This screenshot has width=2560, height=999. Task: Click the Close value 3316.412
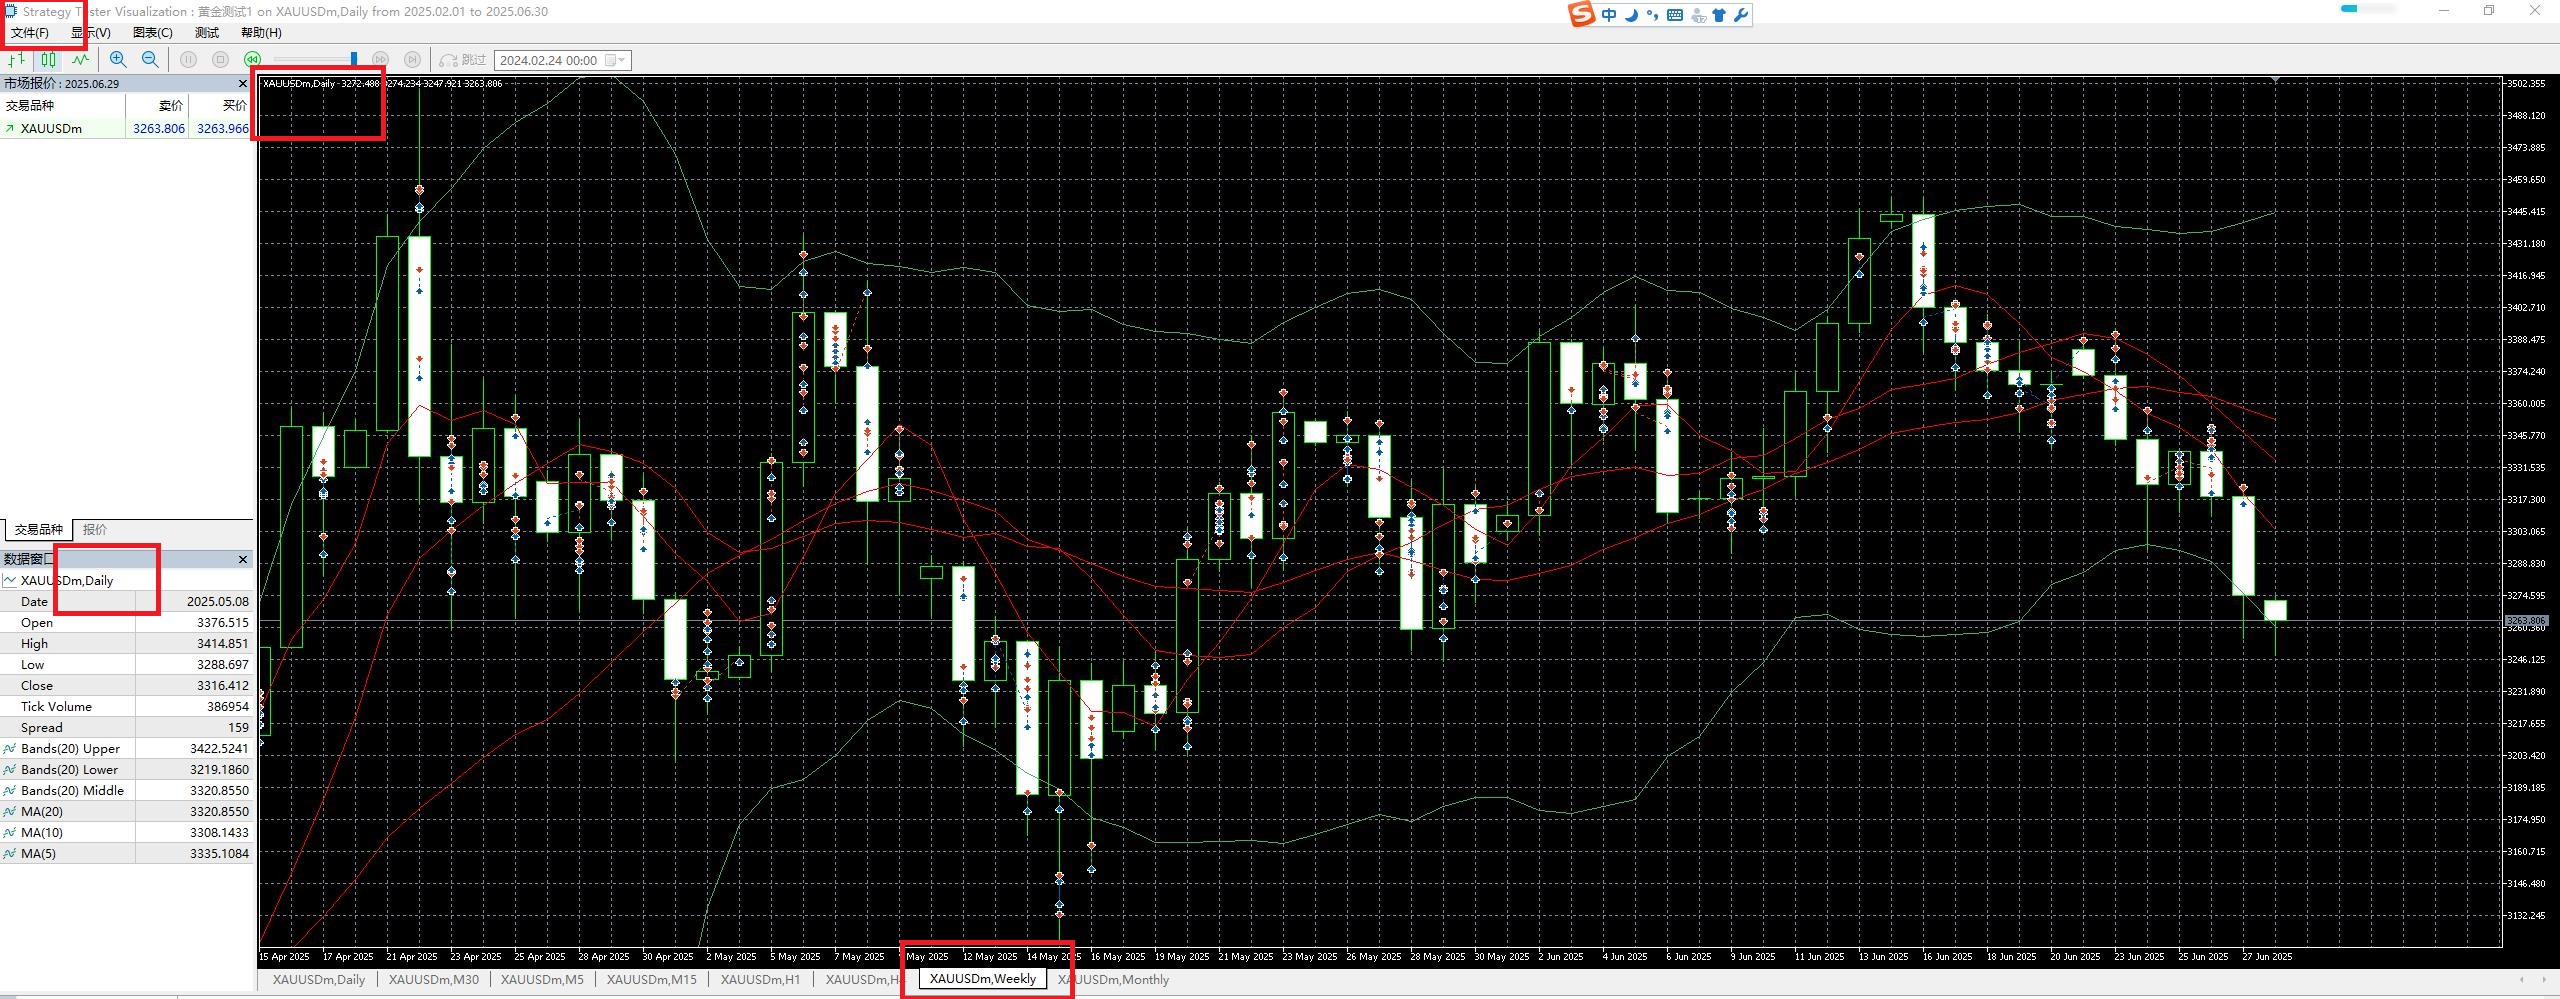(x=223, y=686)
